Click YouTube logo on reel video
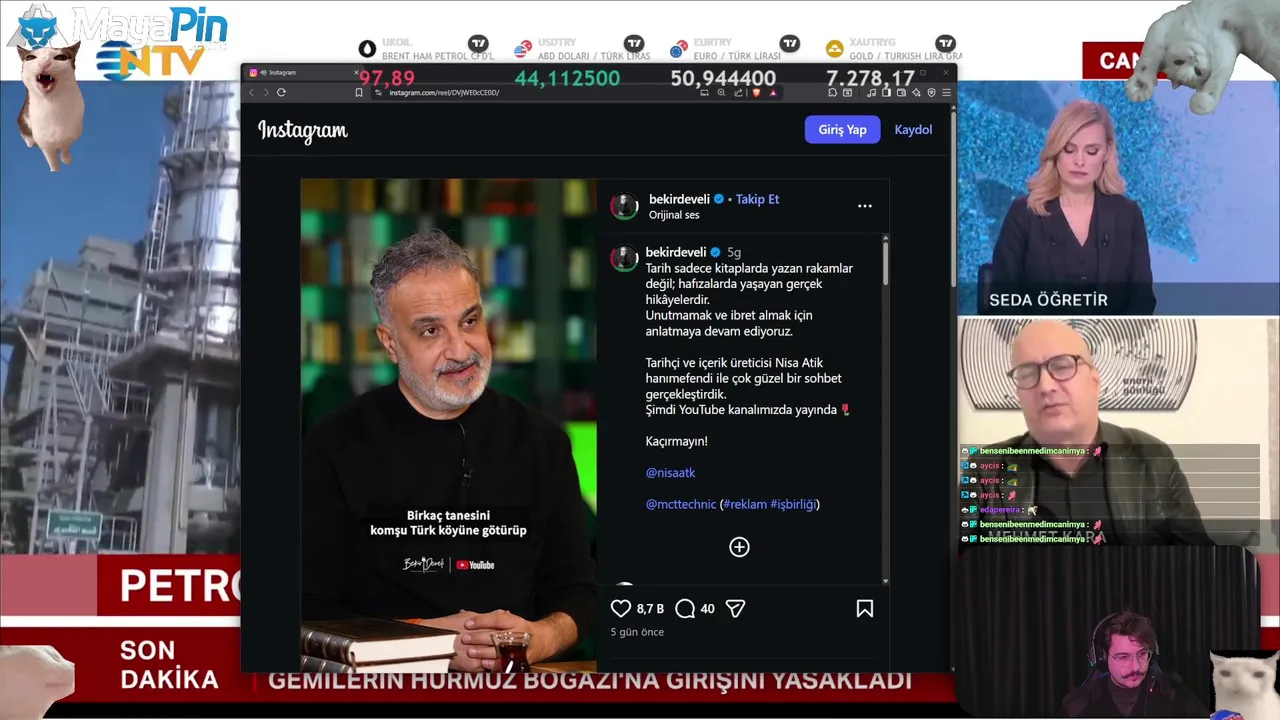Image resolution: width=1280 pixels, height=720 pixels. tap(475, 565)
